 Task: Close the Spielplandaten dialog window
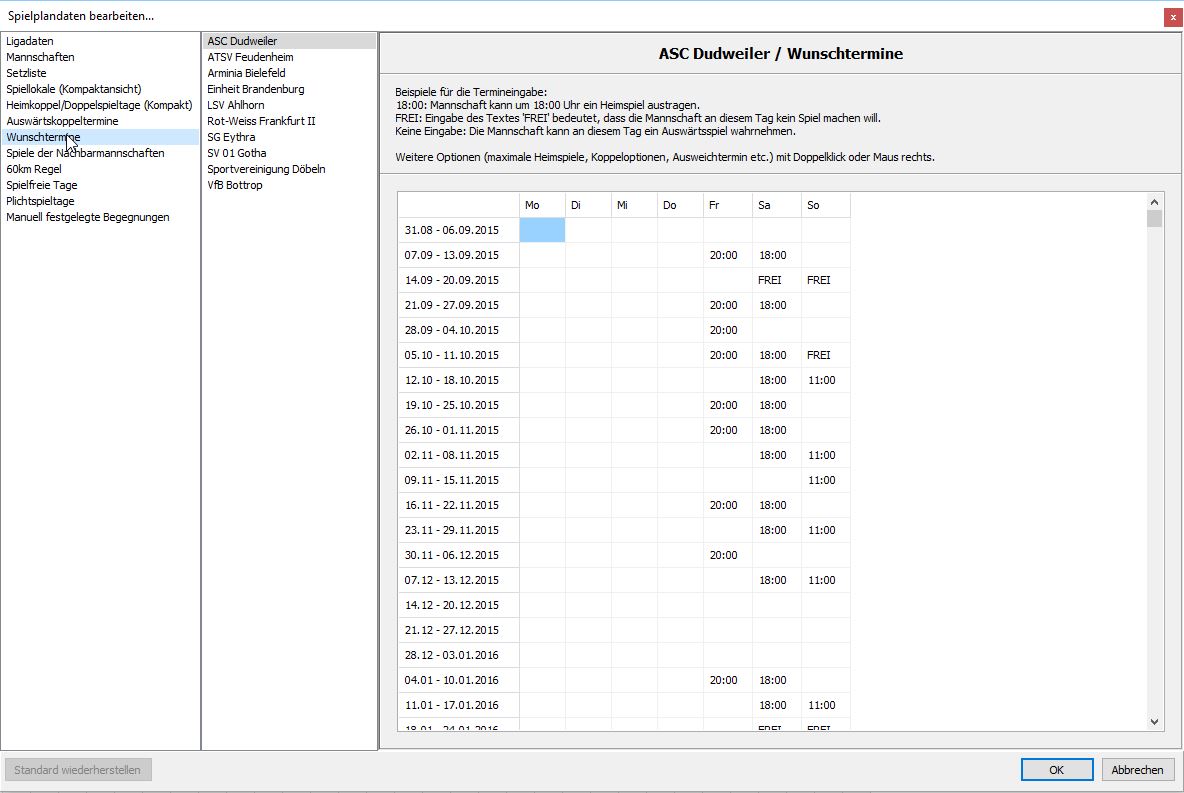(x=1173, y=17)
